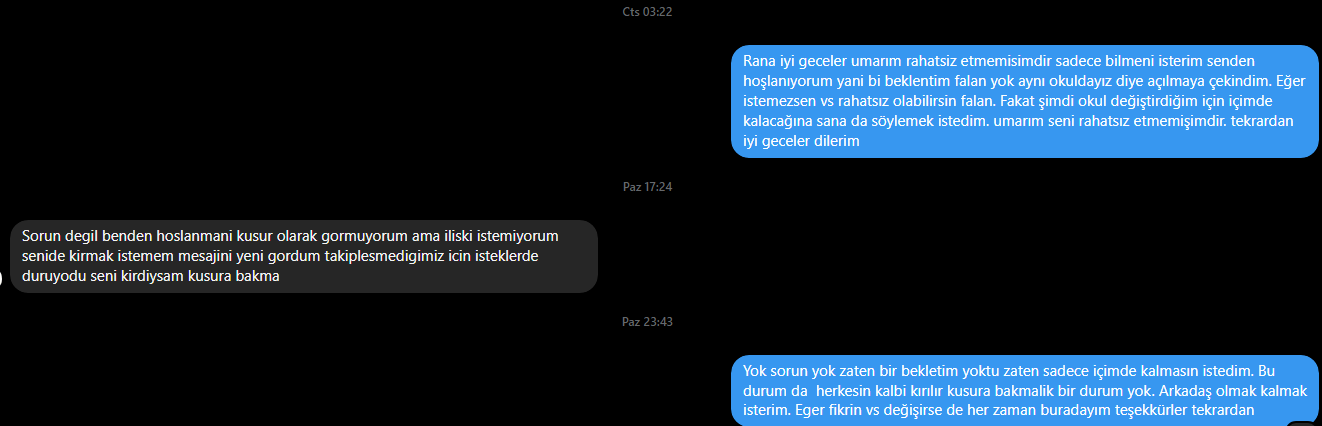The image size is (1322, 426).
Task: Click the word "duruyodu" in the gray reply
Action: 51,277
